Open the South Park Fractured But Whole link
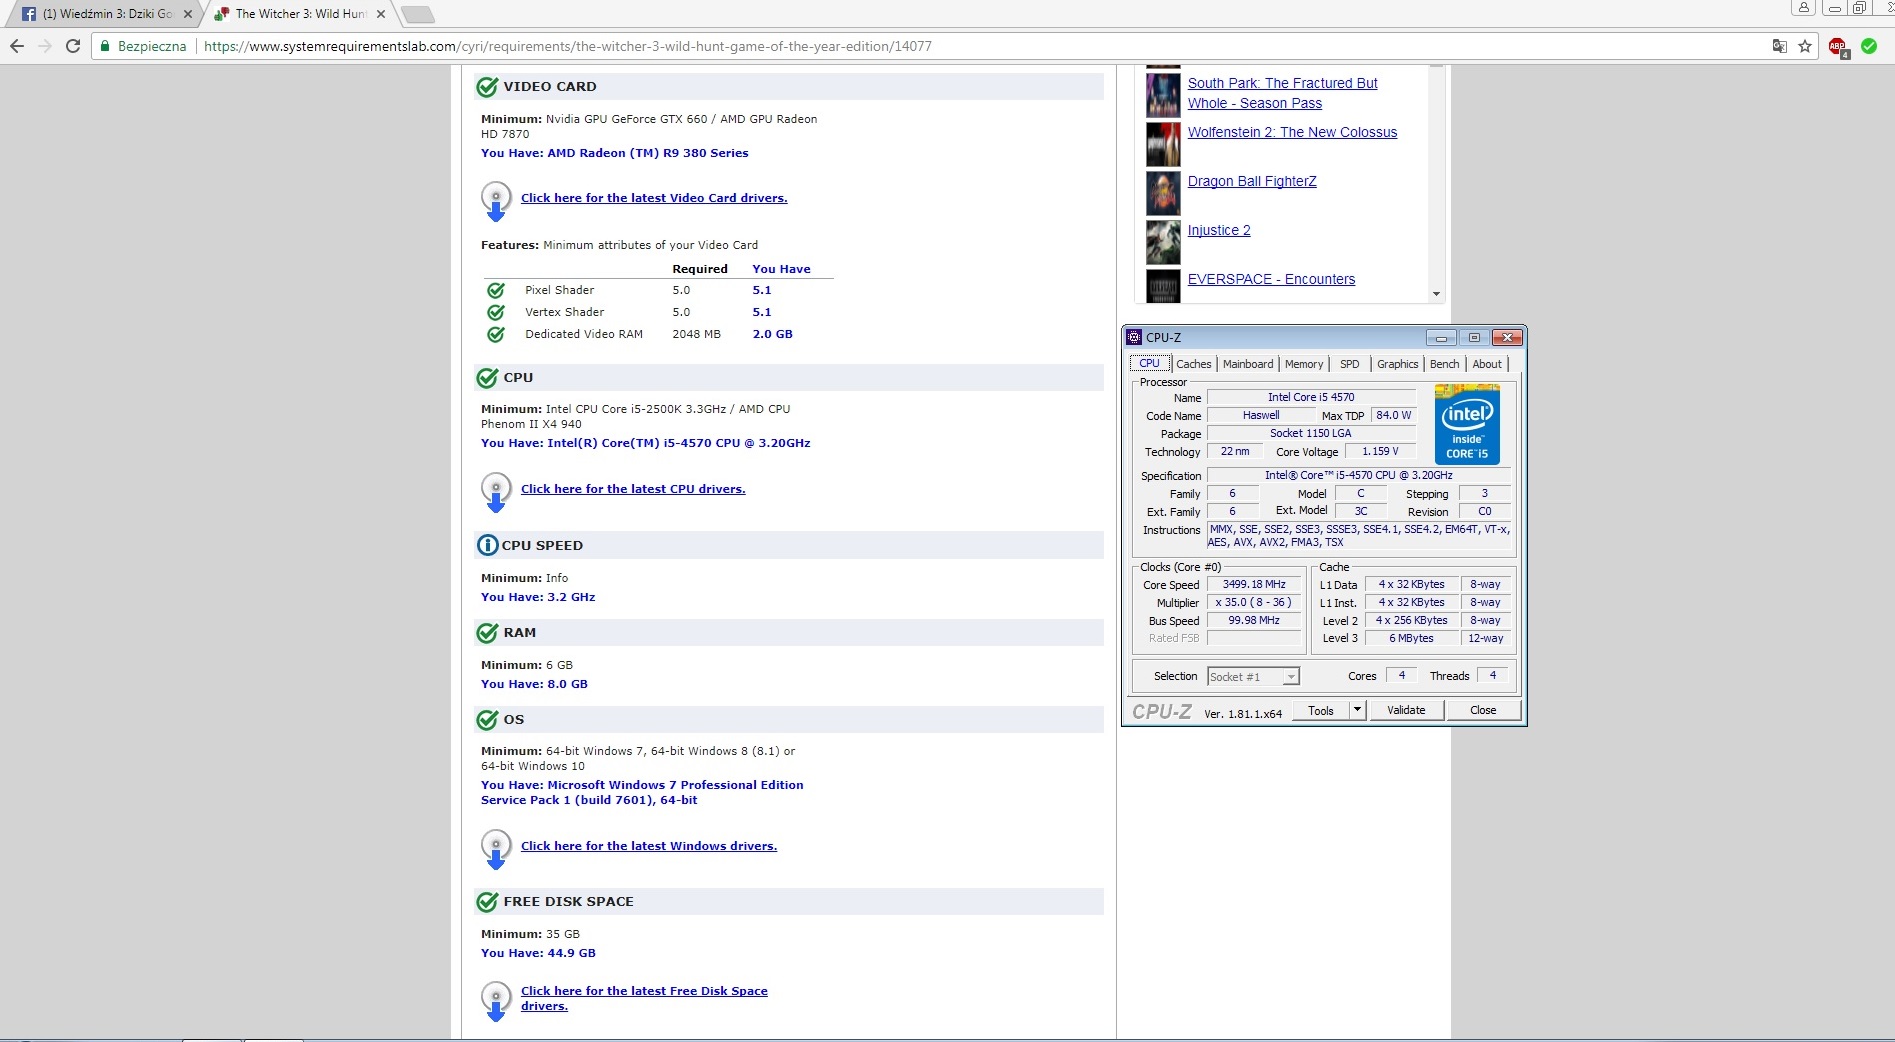Screen dimensions: 1895x1042 click(x=1282, y=93)
